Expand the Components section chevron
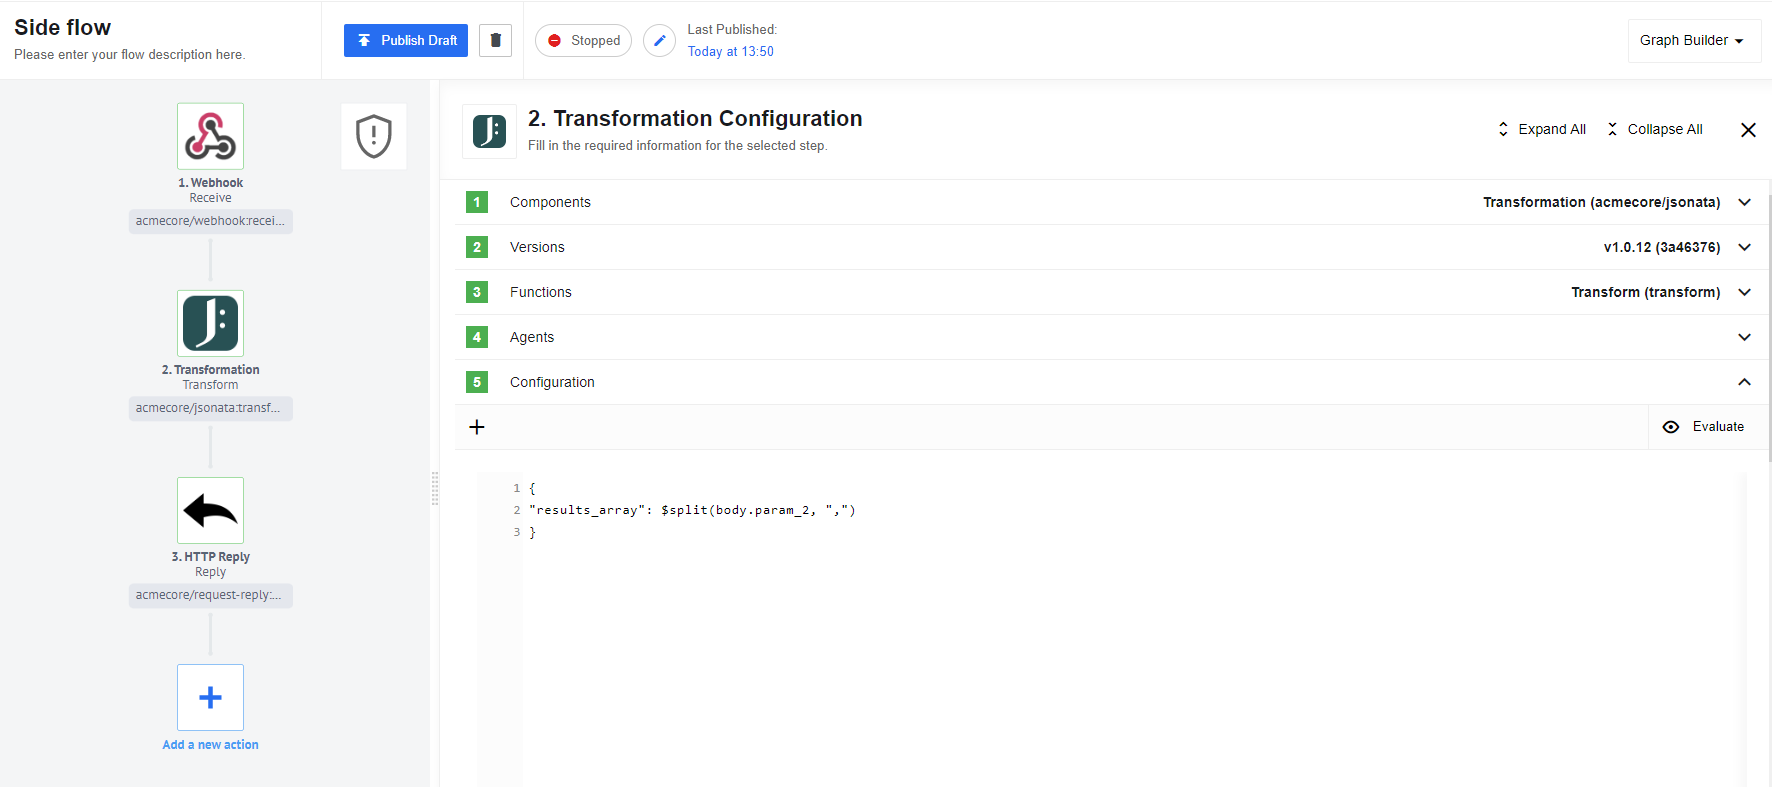 [1744, 202]
